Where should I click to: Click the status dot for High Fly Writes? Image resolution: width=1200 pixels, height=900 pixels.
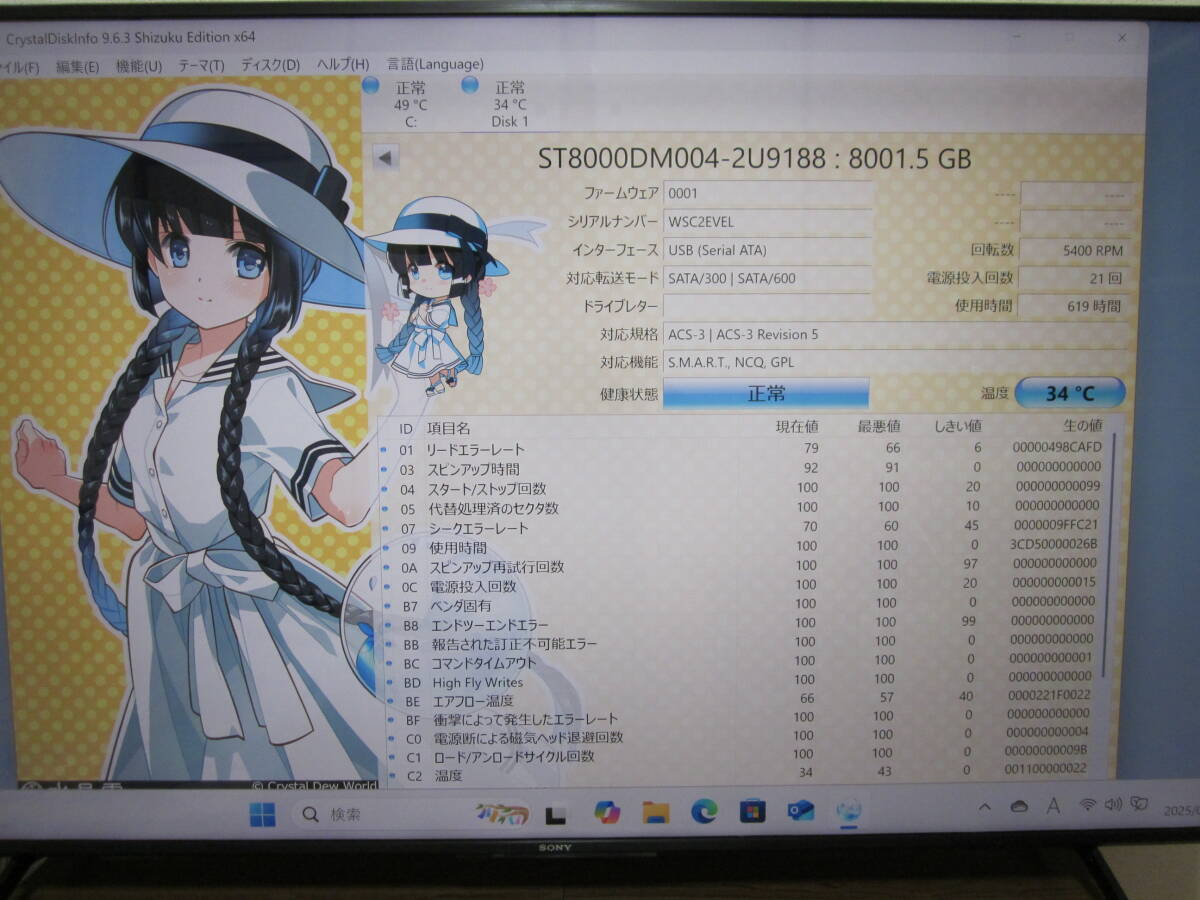pos(390,682)
